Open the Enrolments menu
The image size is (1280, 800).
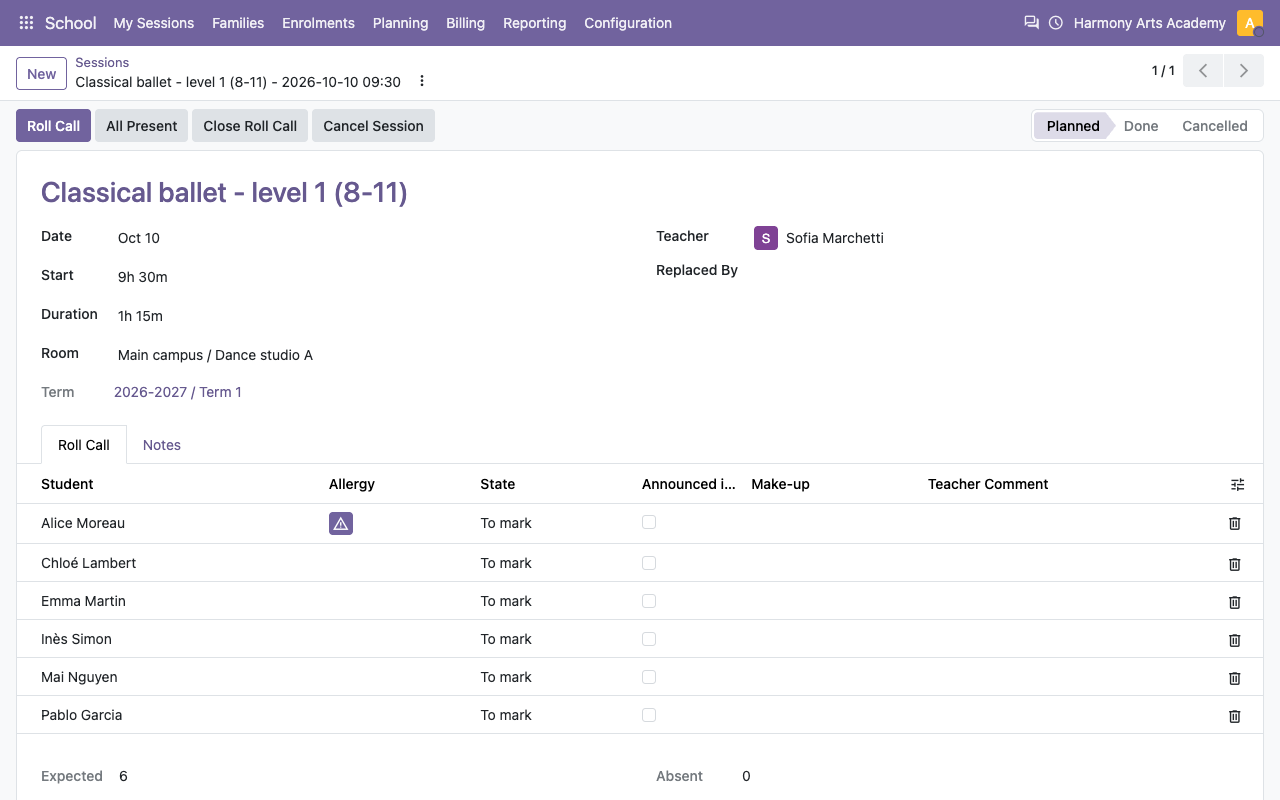point(318,23)
